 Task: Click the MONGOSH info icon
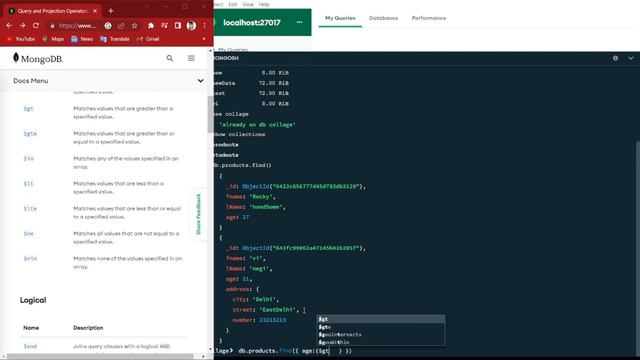click(615, 58)
